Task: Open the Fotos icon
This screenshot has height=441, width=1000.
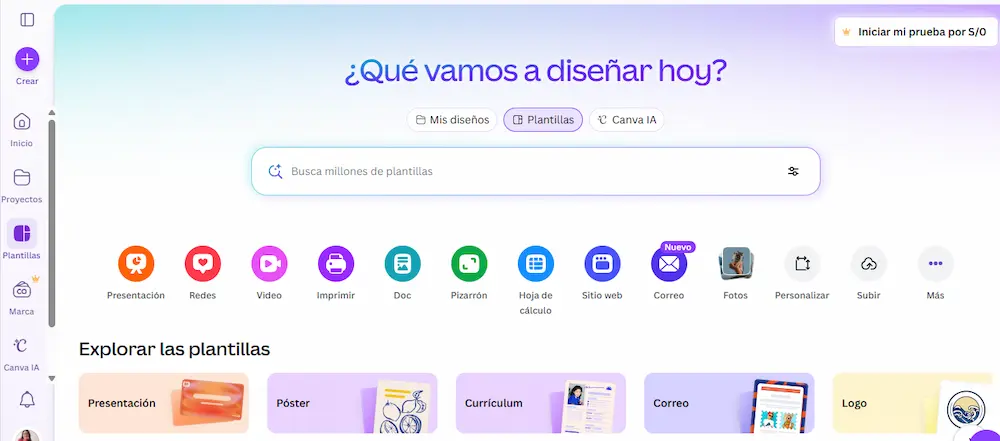Action: point(735,264)
